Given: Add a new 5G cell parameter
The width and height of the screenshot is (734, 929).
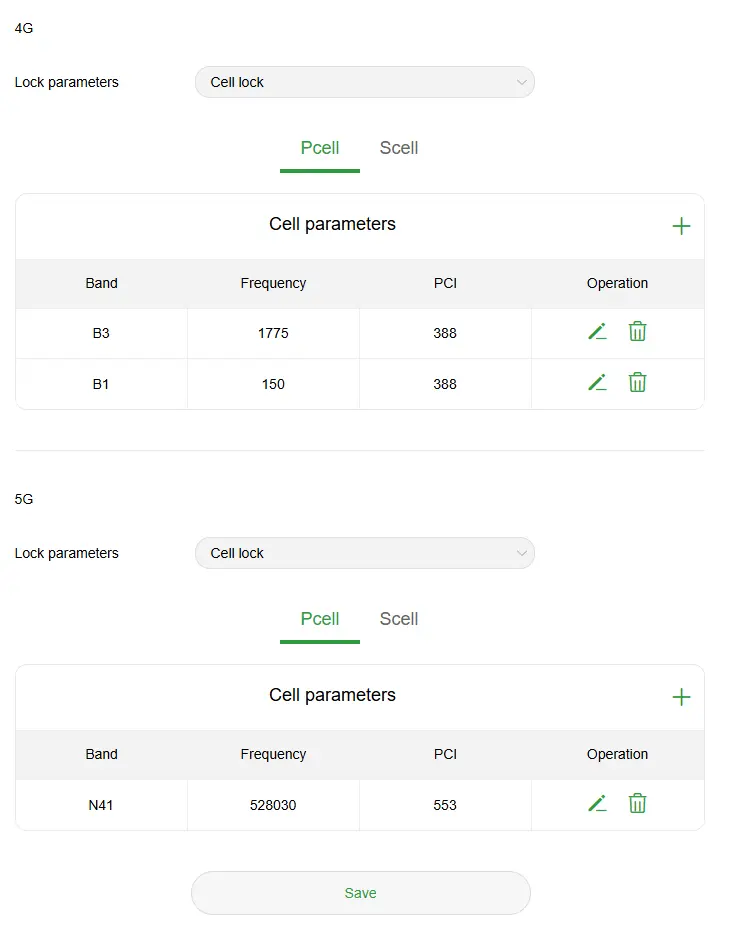Looking at the screenshot, I should pos(681,697).
